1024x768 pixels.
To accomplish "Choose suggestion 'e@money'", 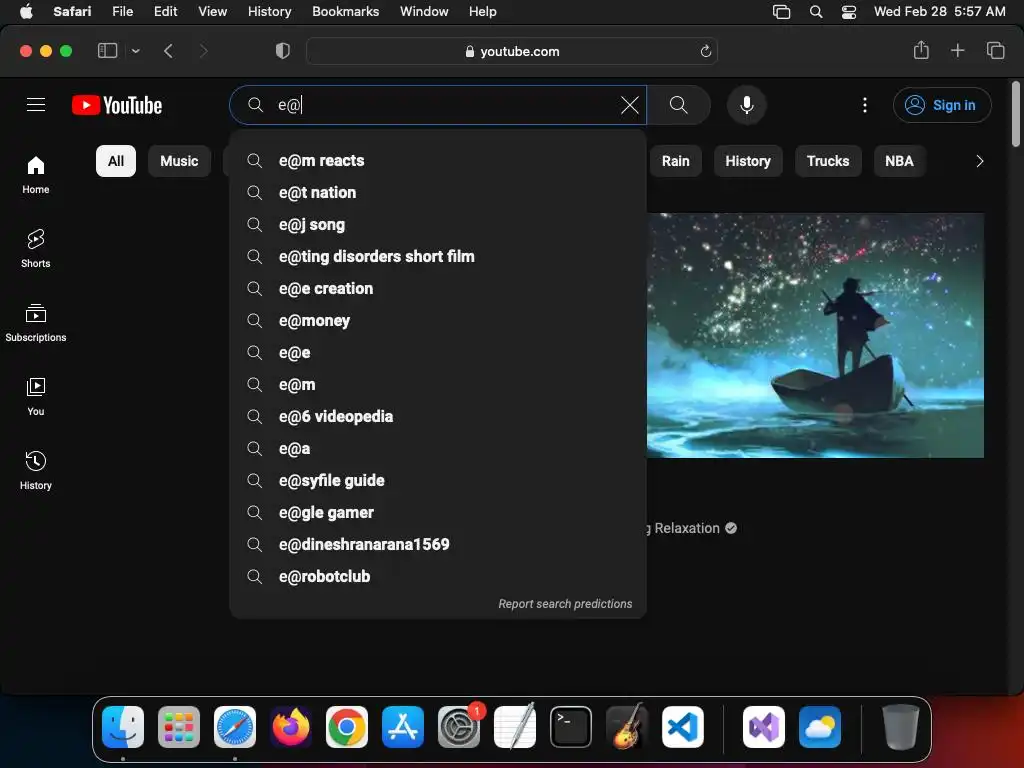I will pos(438,321).
